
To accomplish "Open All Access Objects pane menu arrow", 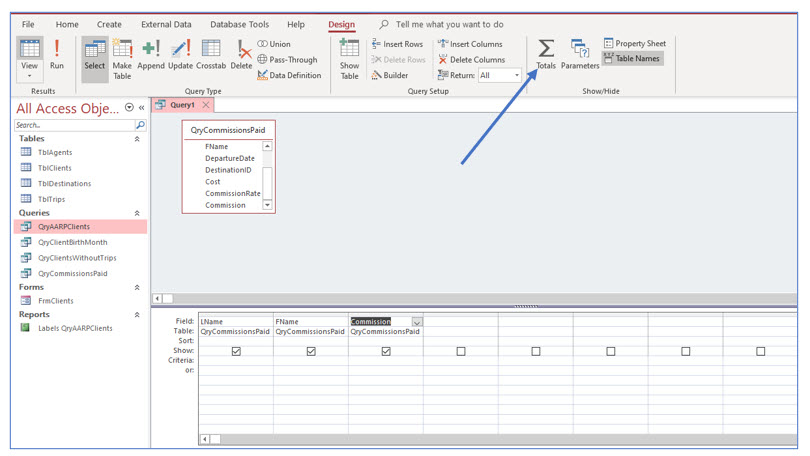I will click(x=129, y=107).
